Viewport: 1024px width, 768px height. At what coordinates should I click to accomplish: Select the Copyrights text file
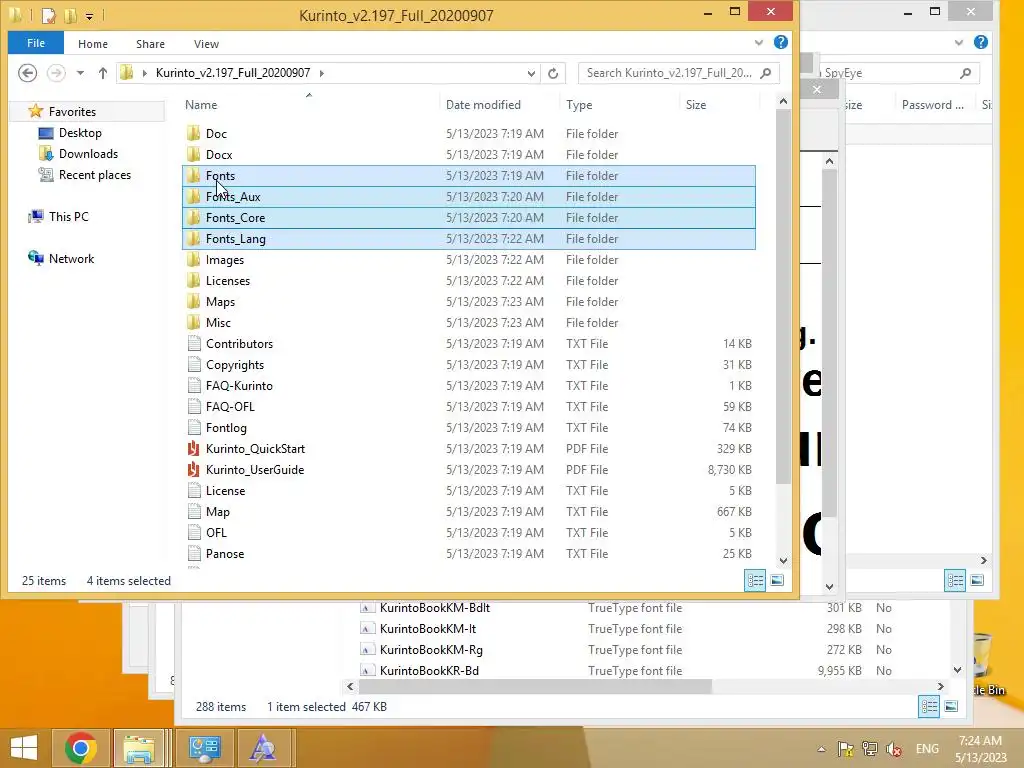pos(468,364)
